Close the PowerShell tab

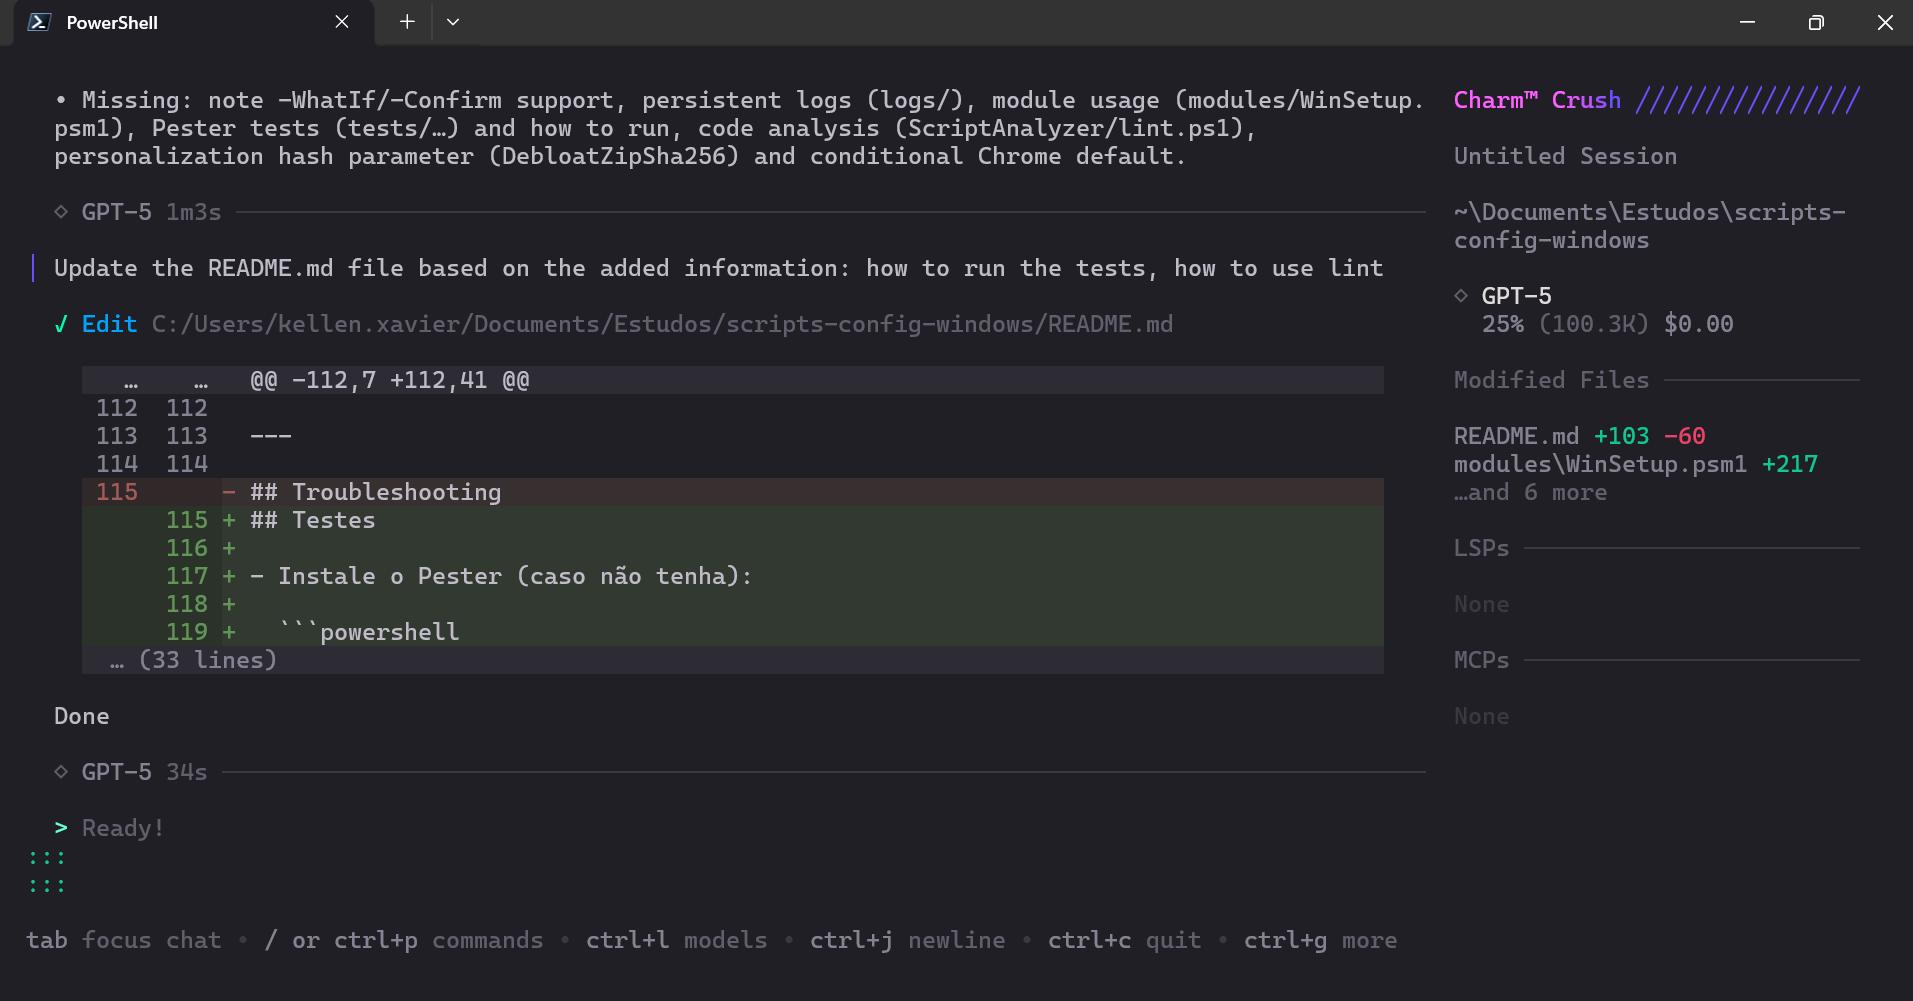[342, 22]
